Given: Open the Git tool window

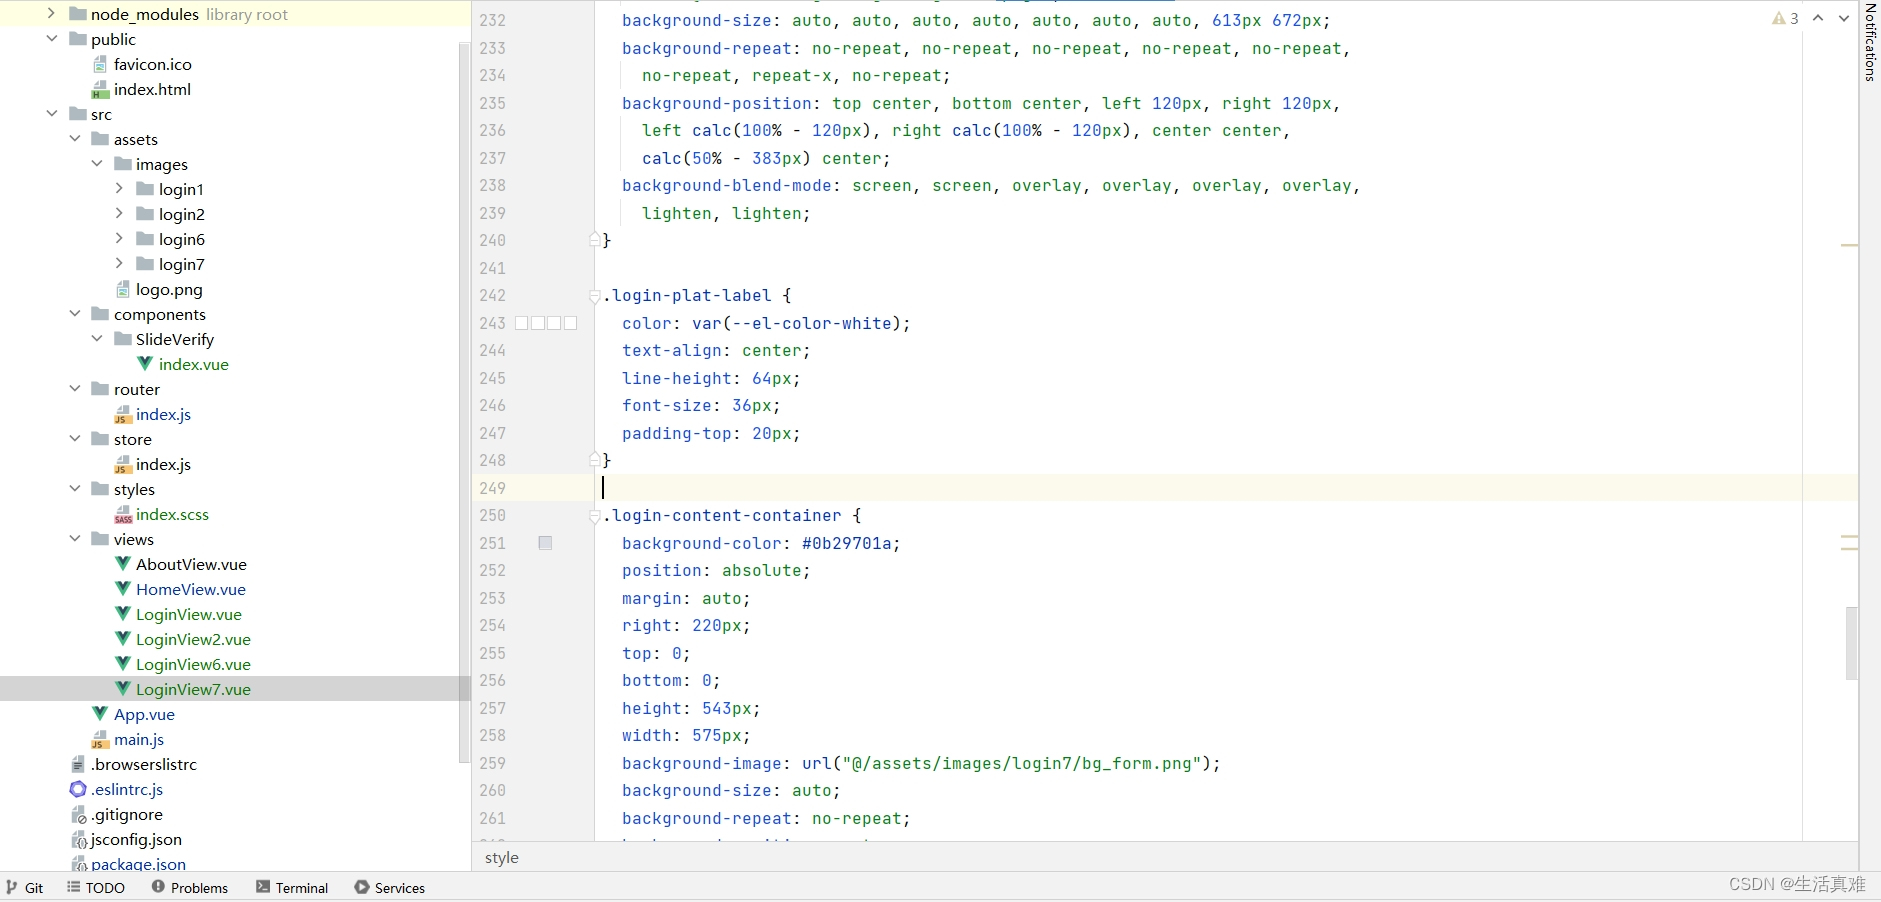Looking at the screenshot, I should pyautogui.click(x=25, y=888).
